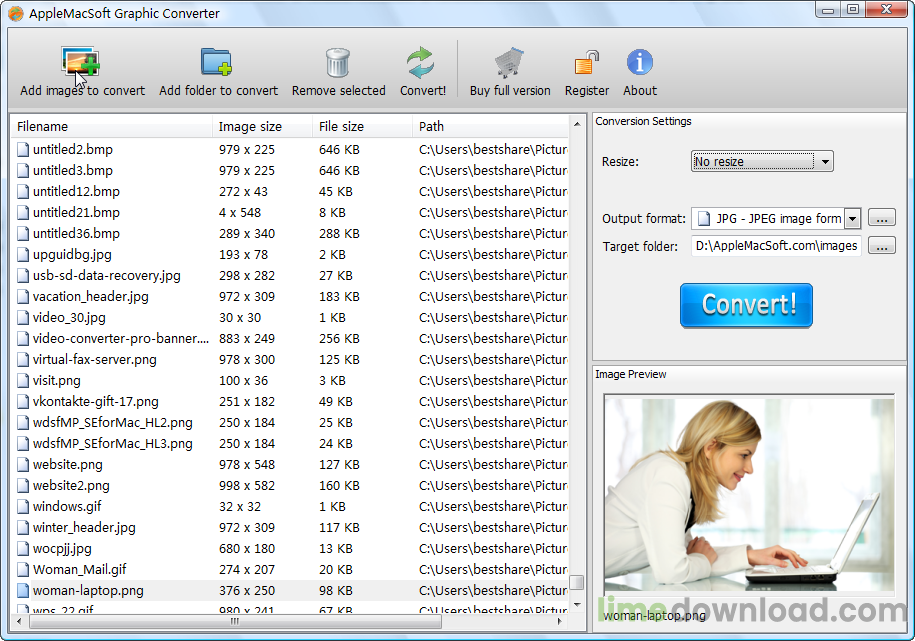Open the About info icon

pos(640,63)
